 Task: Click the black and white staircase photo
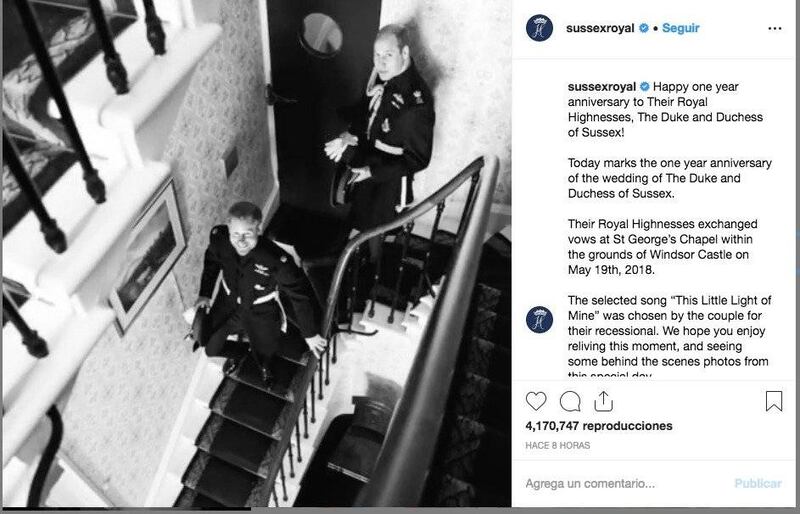point(257,254)
